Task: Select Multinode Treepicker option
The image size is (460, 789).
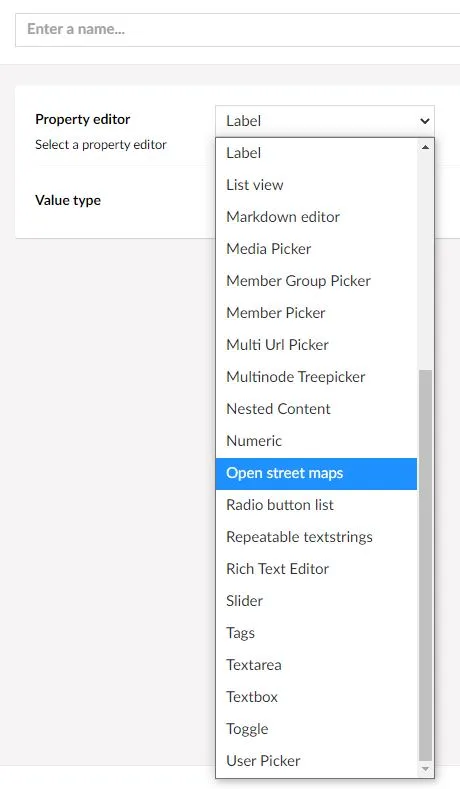Action: click(317, 377)
